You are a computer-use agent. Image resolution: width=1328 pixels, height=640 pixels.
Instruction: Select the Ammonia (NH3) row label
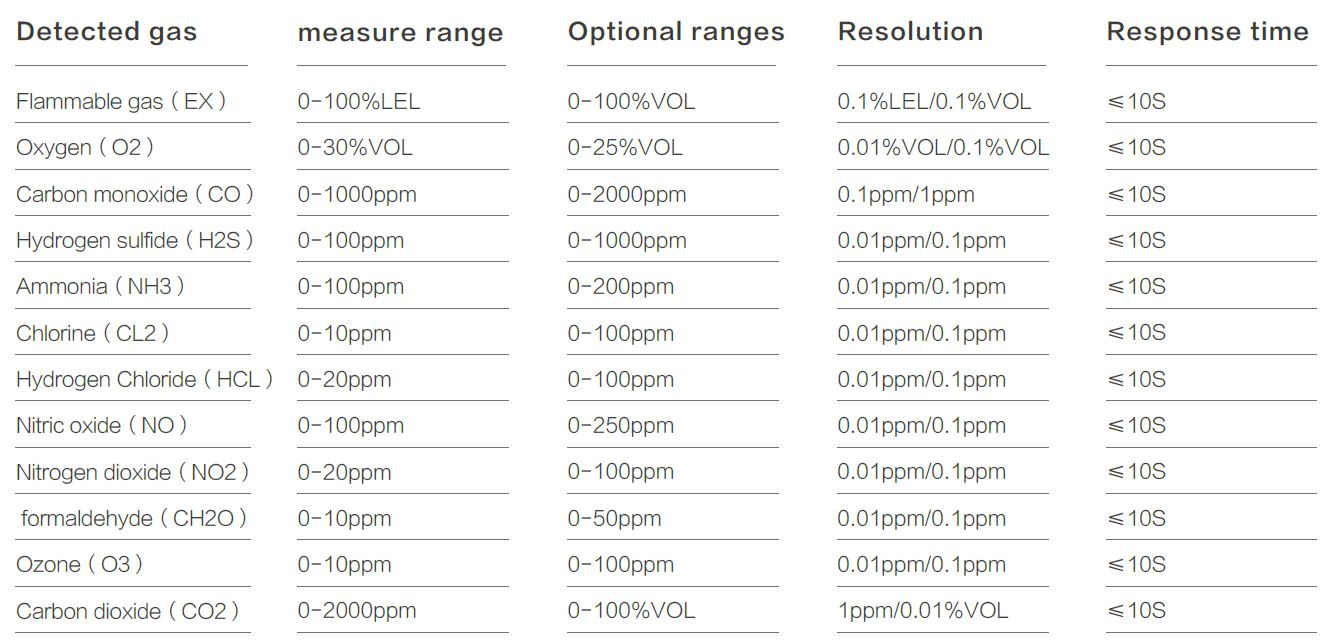click(100, 287)
